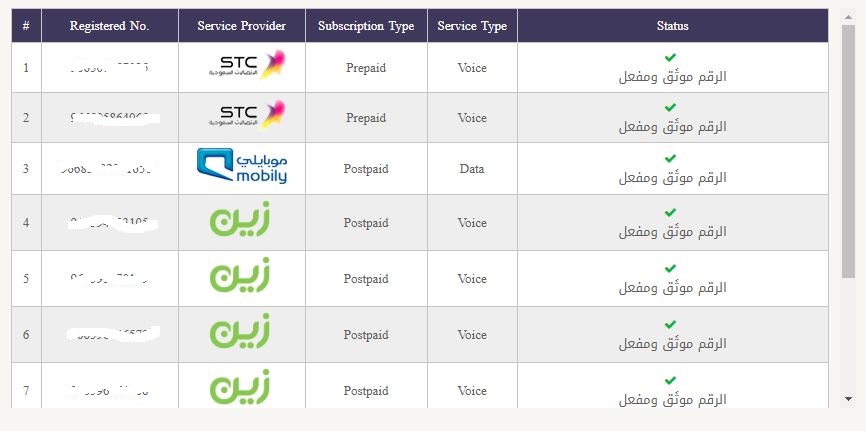Click the Service Type column header

coord(472,26)
